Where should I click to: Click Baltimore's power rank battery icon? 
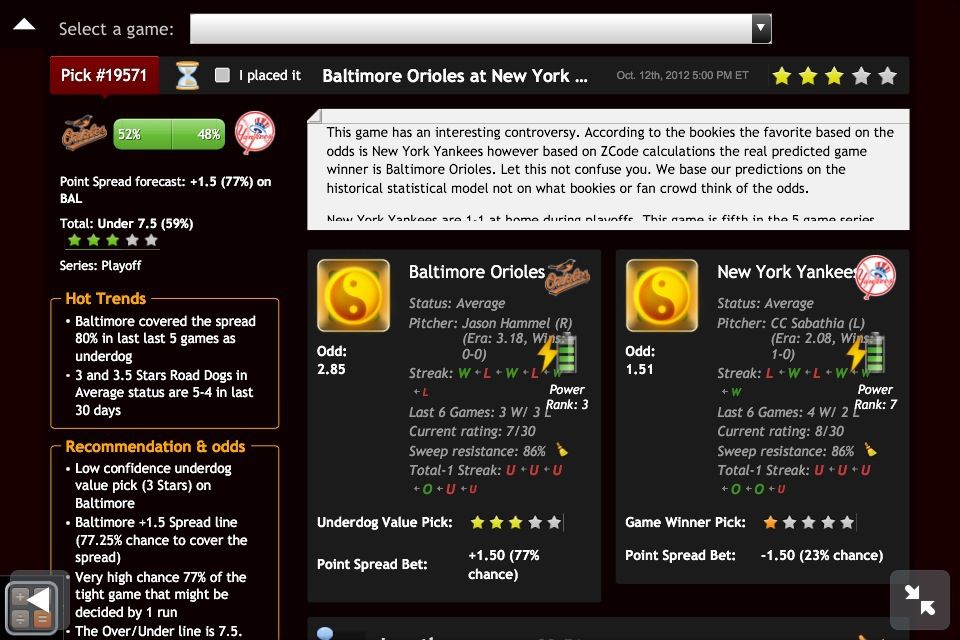557,353
